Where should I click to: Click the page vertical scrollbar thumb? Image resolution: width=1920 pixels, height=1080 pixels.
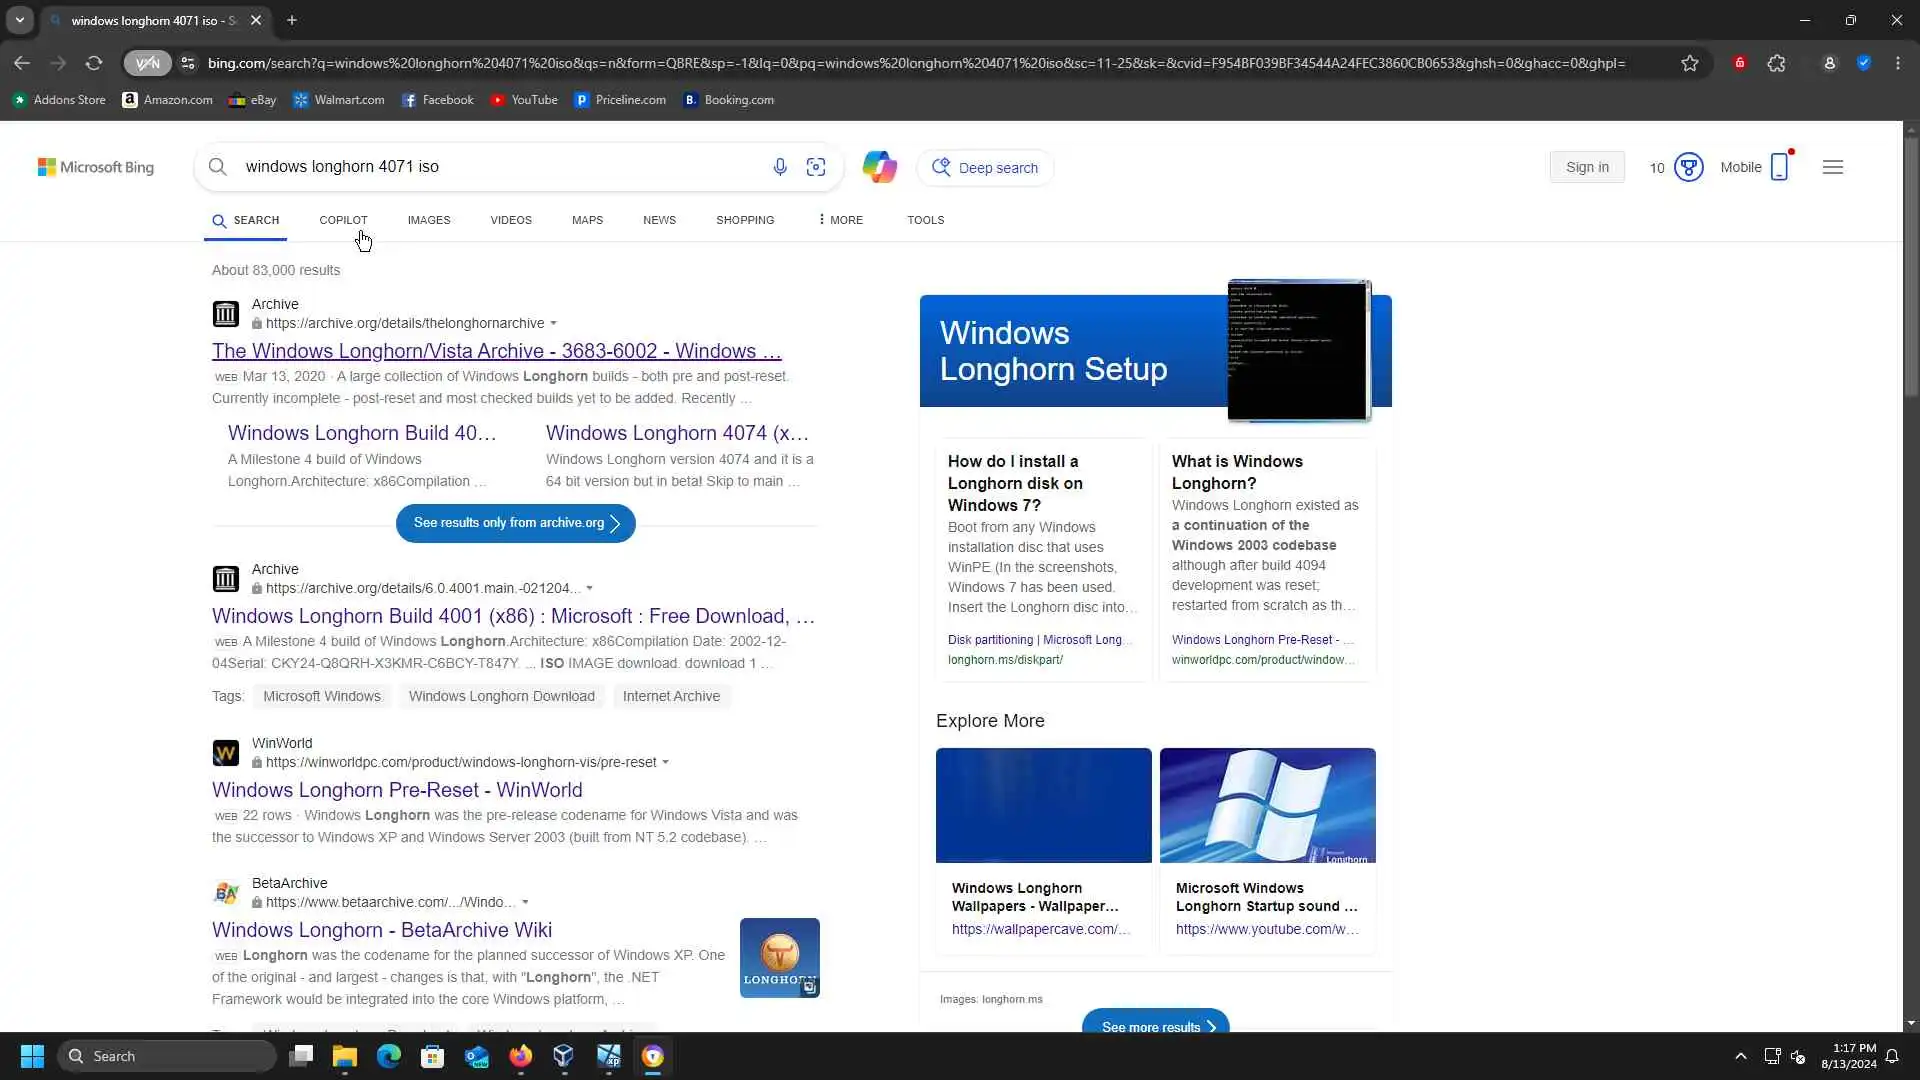coord(1911,270)
